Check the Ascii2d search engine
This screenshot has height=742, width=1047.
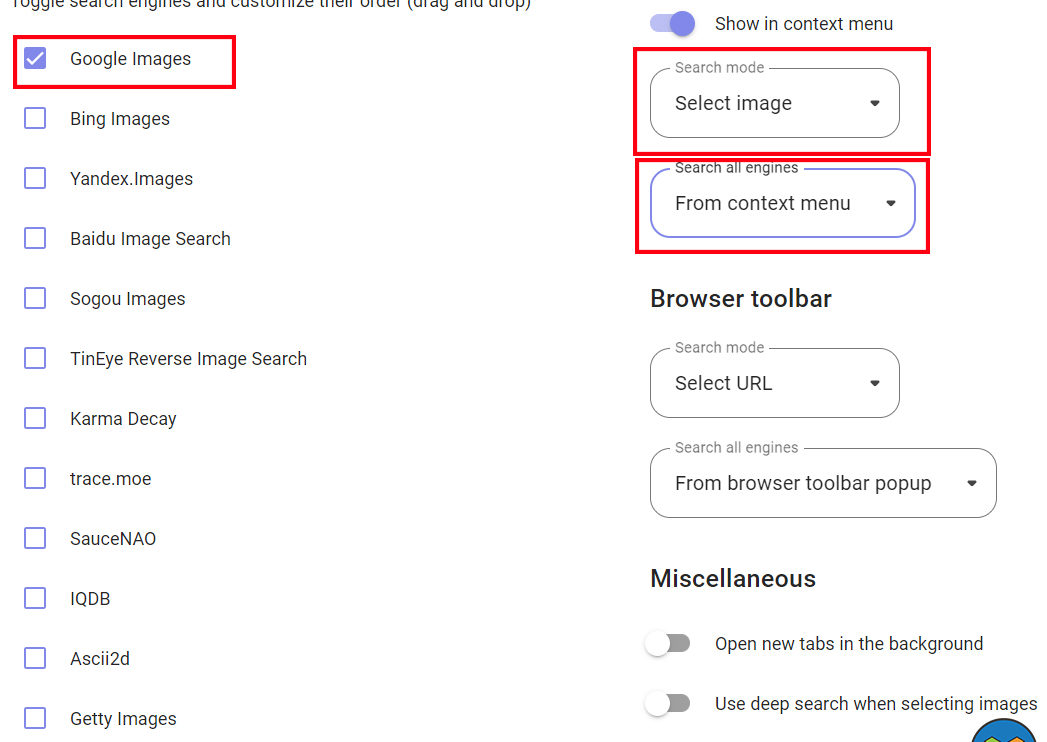35,659
